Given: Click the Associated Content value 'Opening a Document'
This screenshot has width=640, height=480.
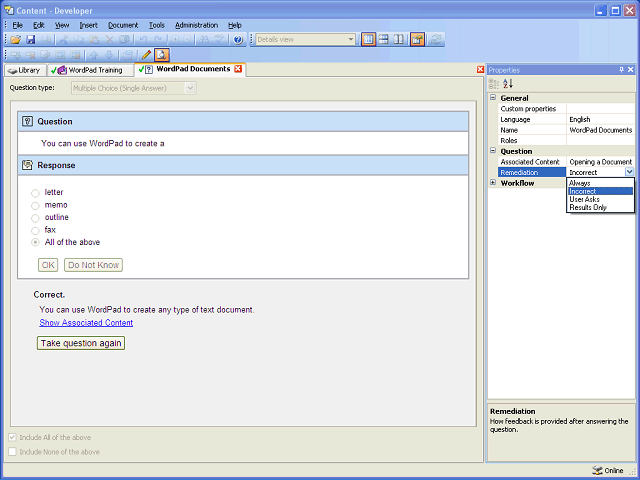Looking at the screenshot, I should pyautogui.click(x=600, y=162).
